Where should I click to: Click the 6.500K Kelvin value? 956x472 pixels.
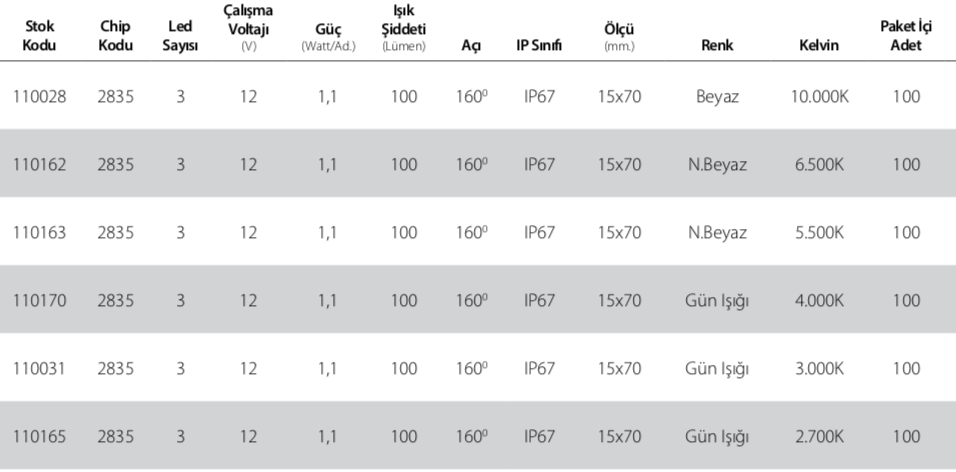819,164
